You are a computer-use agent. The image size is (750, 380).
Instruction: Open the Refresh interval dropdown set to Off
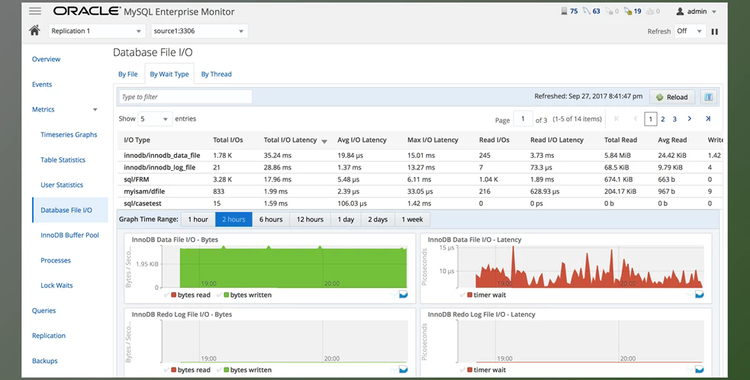click(690, 31)
